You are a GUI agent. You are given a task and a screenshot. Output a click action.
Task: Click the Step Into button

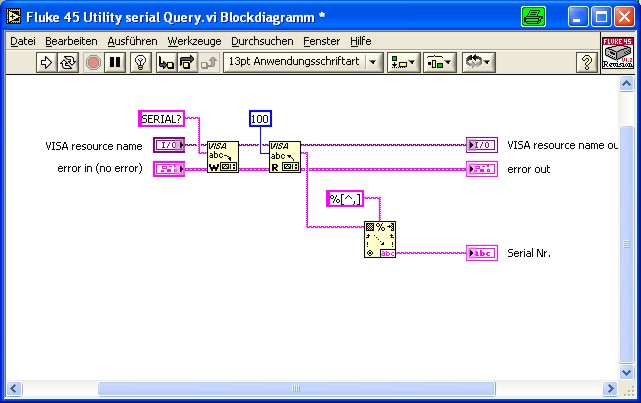pos(166,63)
